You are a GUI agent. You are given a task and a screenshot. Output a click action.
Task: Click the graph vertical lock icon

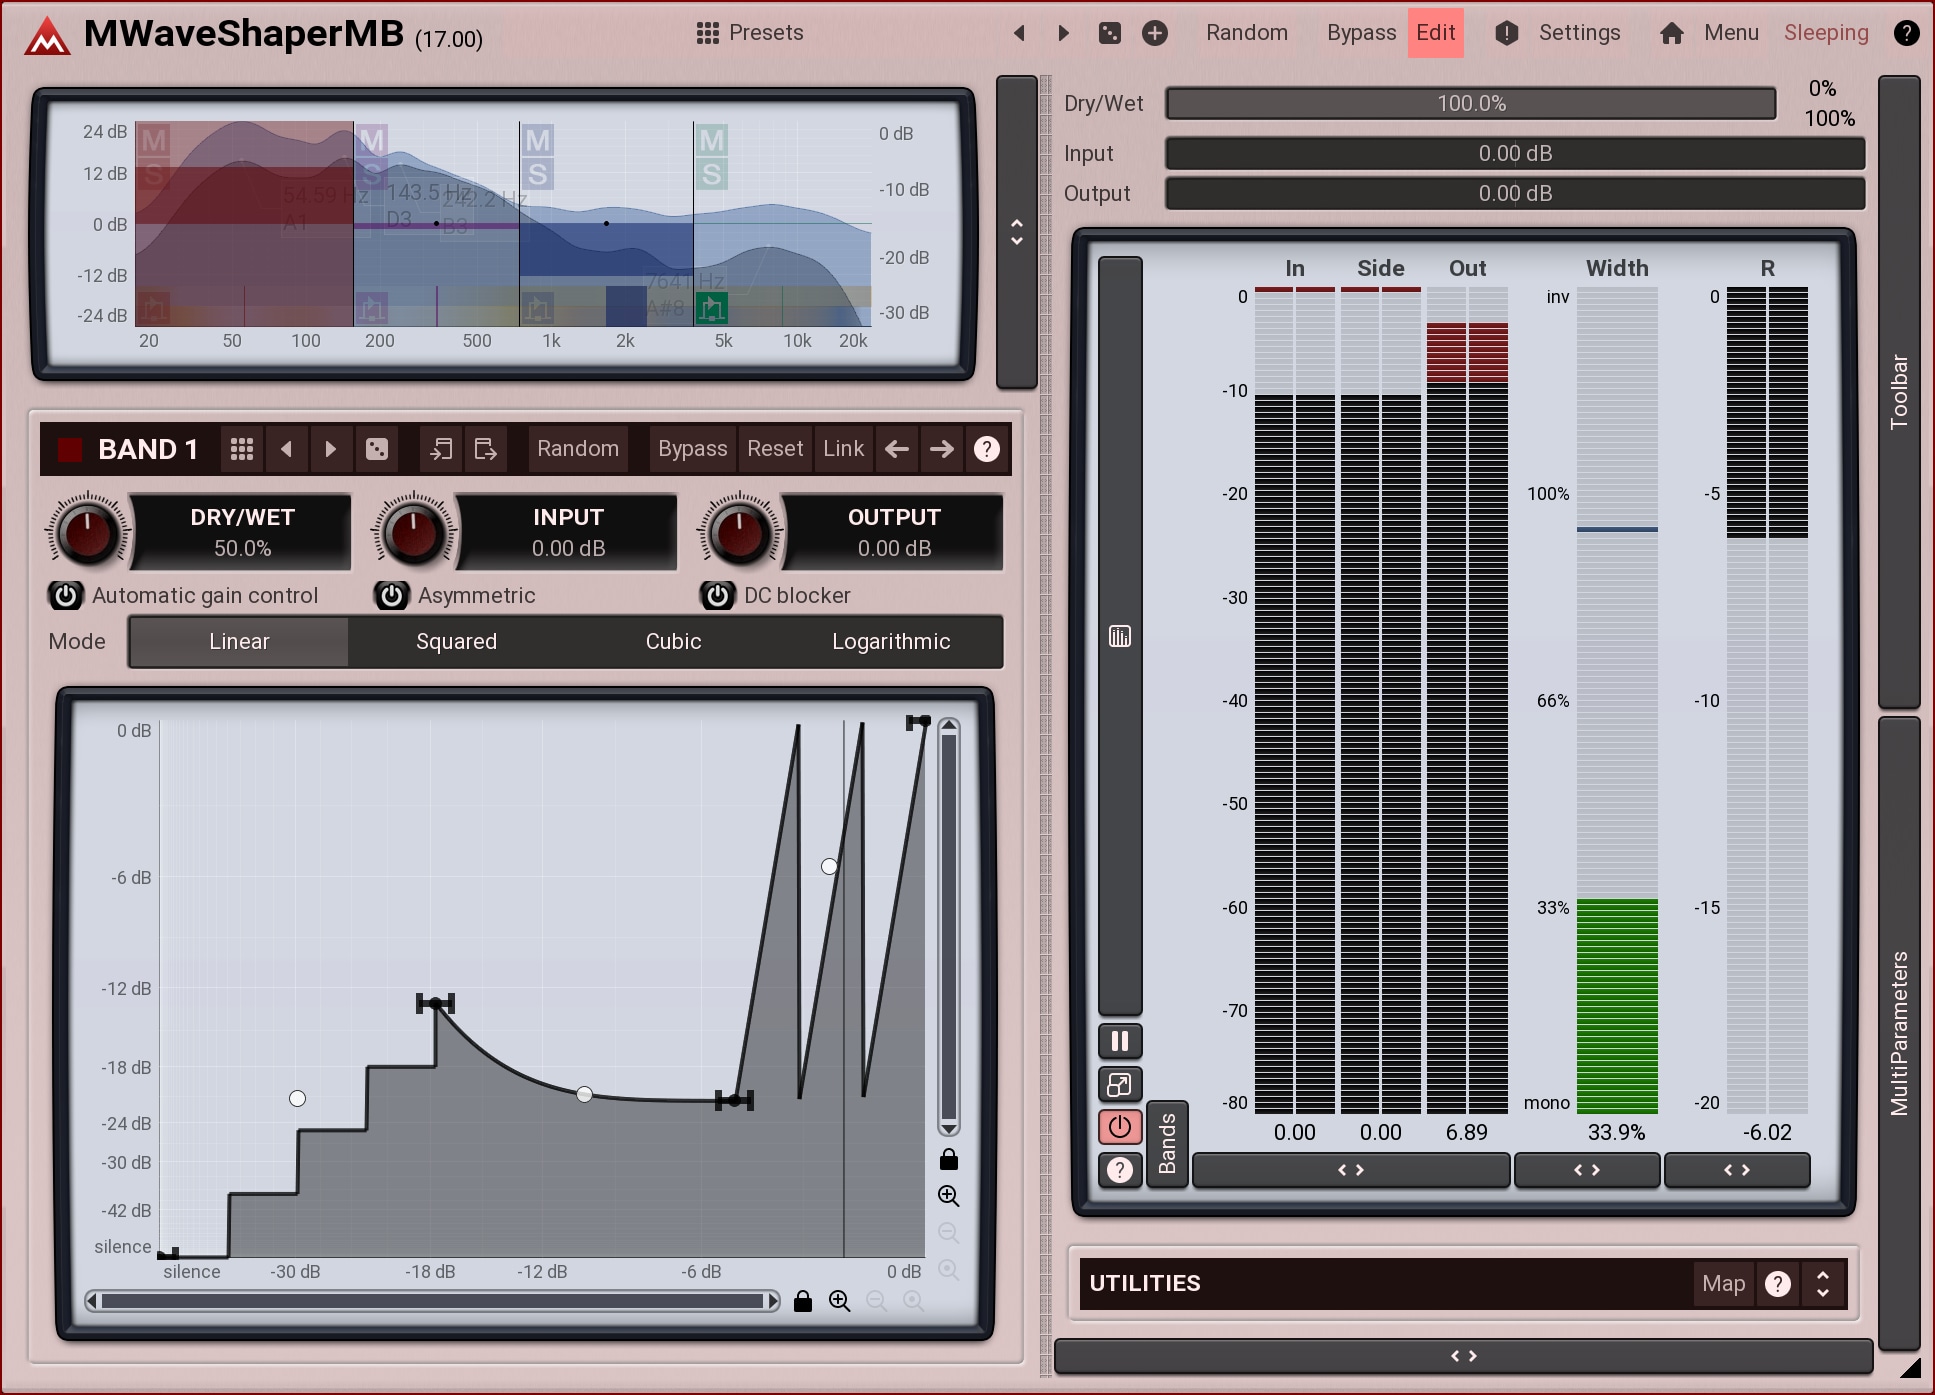pos(948,1159)
